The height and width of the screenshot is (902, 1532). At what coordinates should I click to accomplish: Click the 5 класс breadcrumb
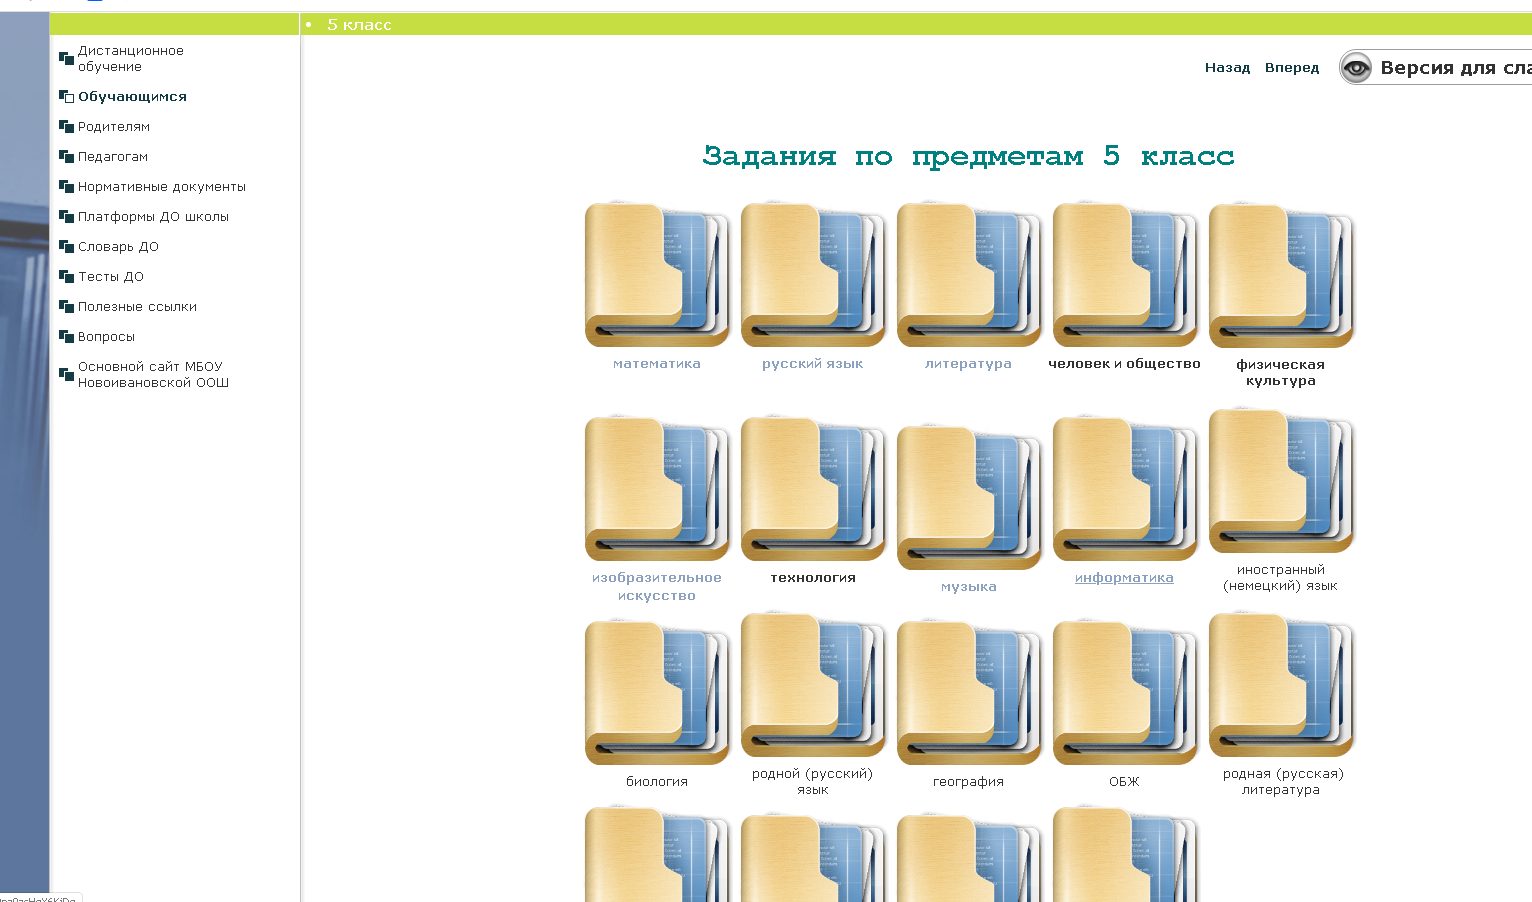(359, 24)
